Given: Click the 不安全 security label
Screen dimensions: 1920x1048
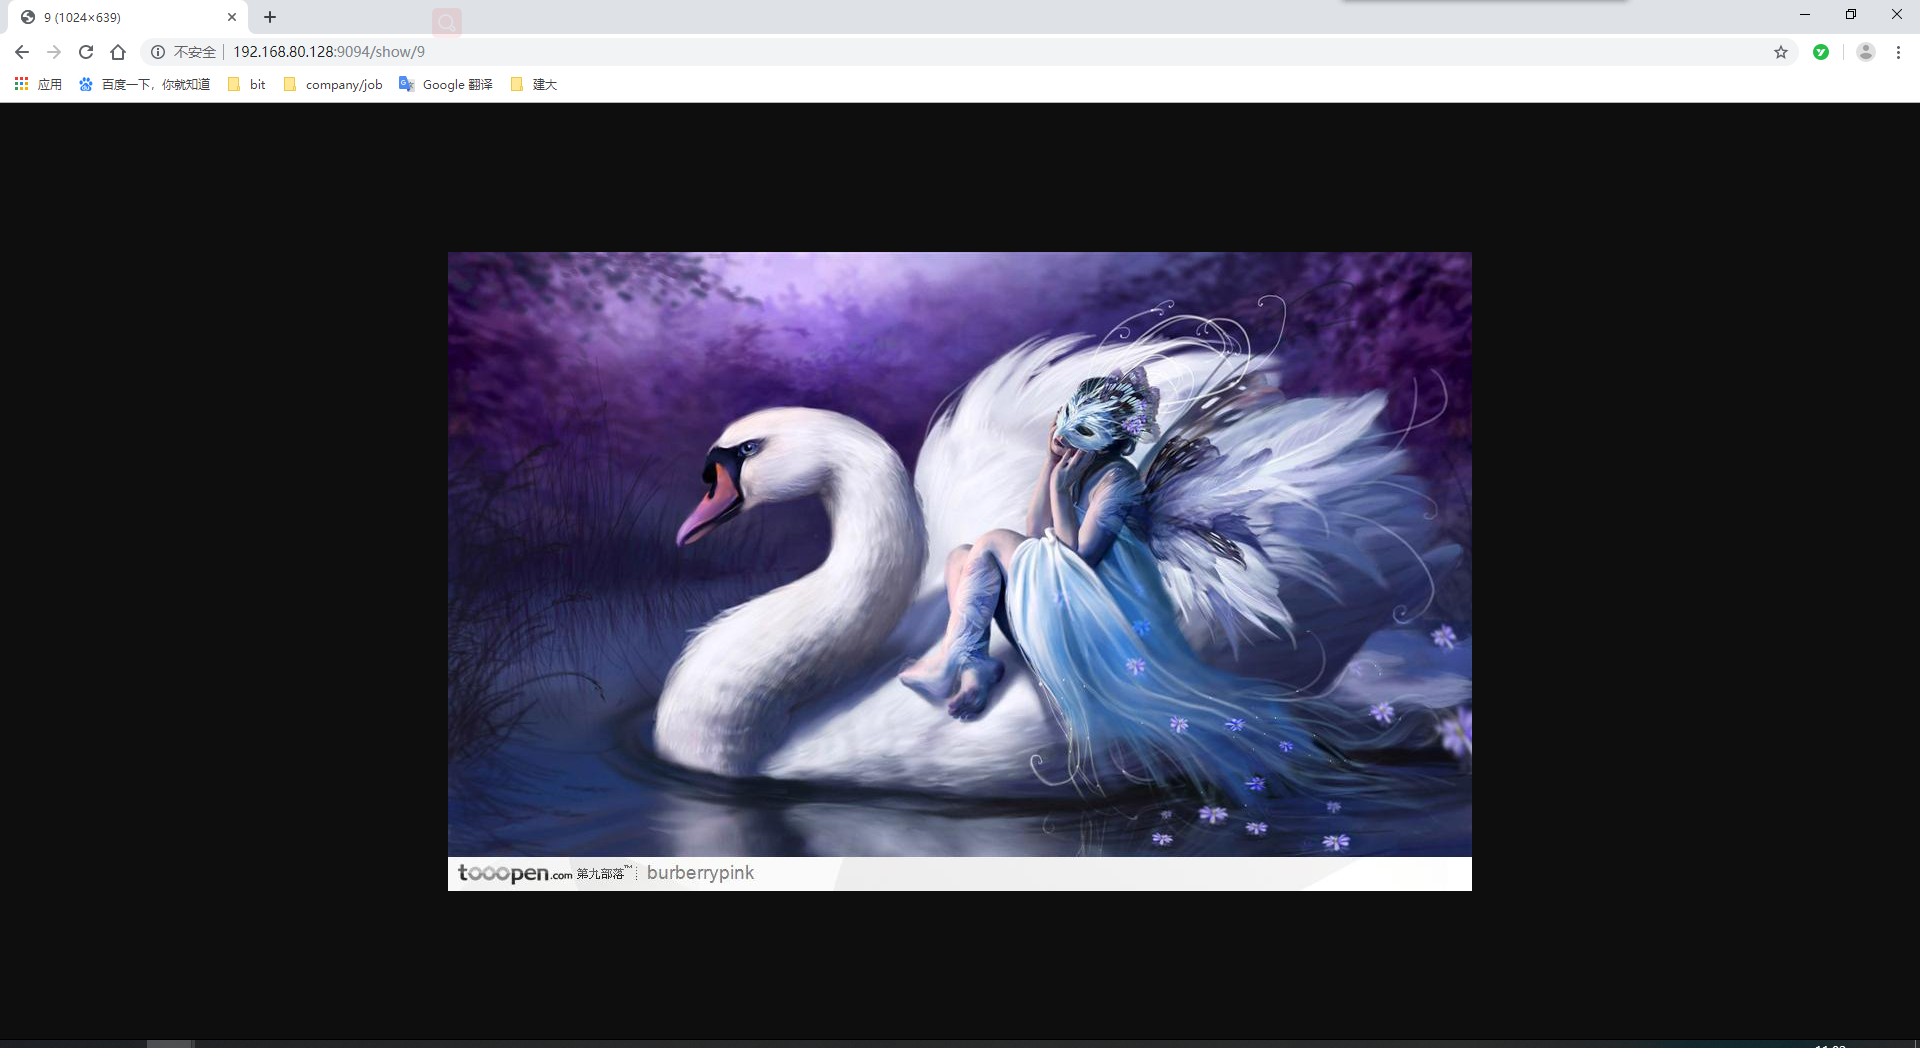Looking at the screenshot, I should click(195, 52).
